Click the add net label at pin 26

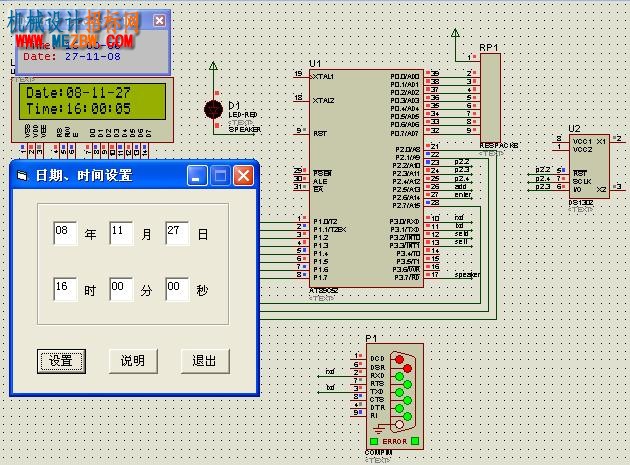pos(460,186)
